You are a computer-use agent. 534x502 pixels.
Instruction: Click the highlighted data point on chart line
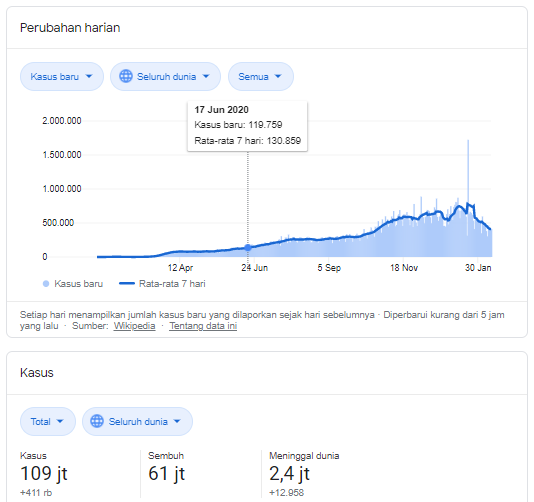pyautogui.click(x=248, y=248)
